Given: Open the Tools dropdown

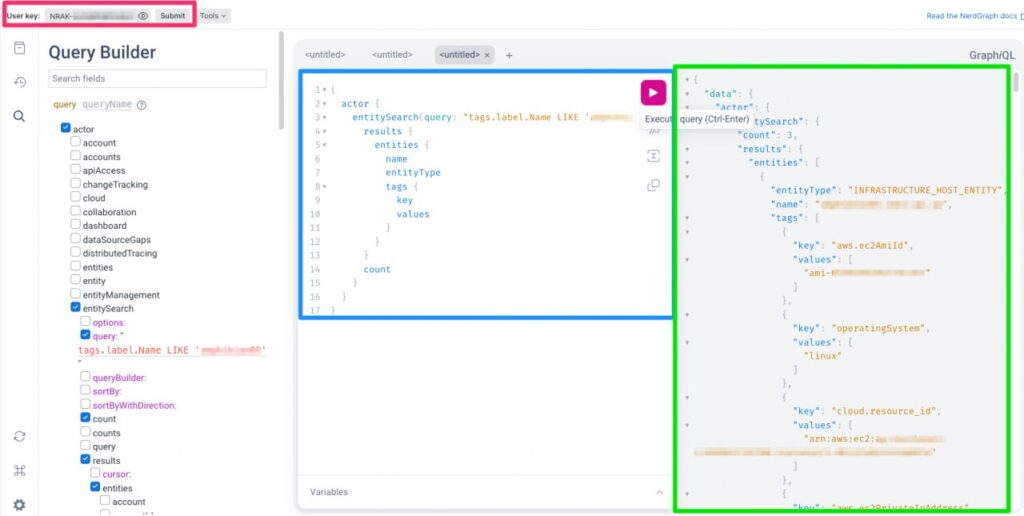Looking at the screenshot, I should point(212,16).
